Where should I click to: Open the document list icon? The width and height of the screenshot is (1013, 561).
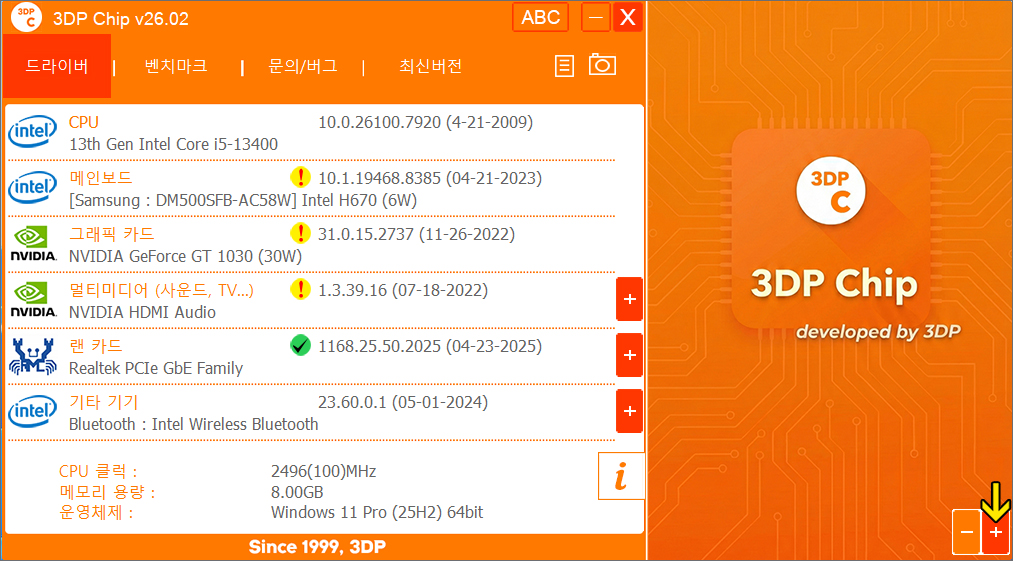click(565, 66)
